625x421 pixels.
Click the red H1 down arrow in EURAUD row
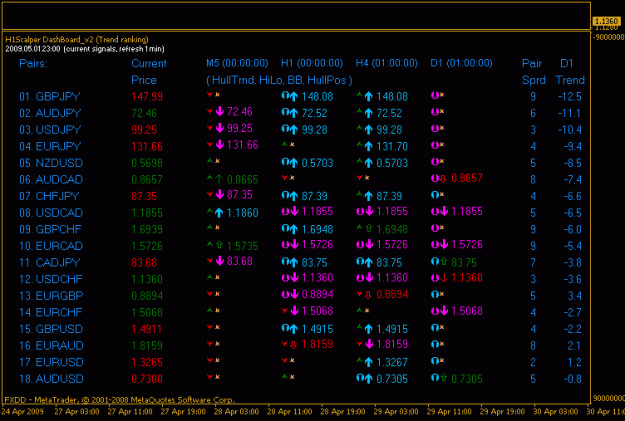[x=294, y=344]
